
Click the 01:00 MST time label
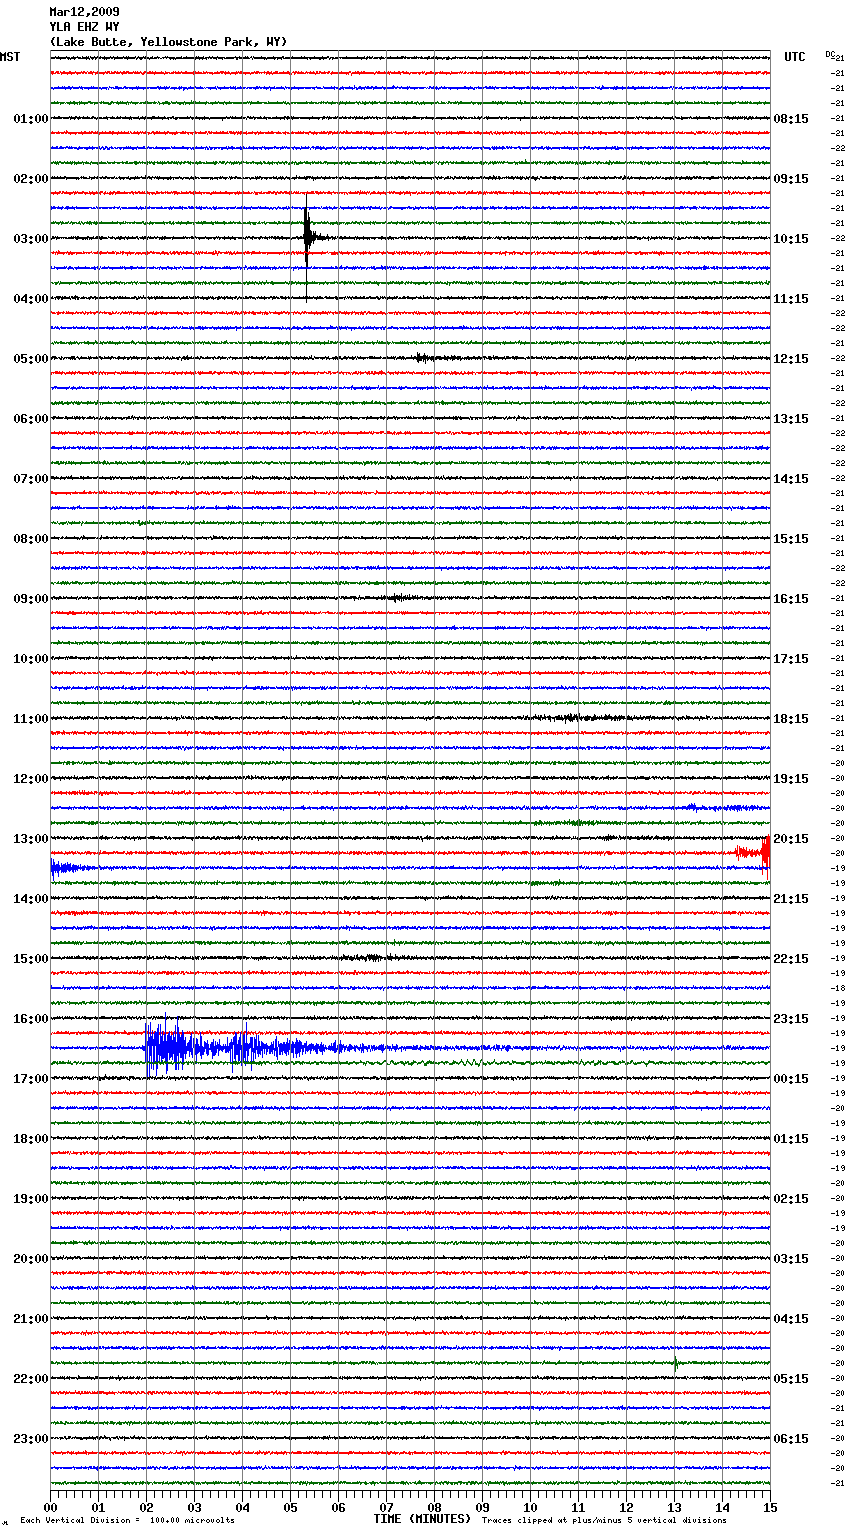(30, 119)
